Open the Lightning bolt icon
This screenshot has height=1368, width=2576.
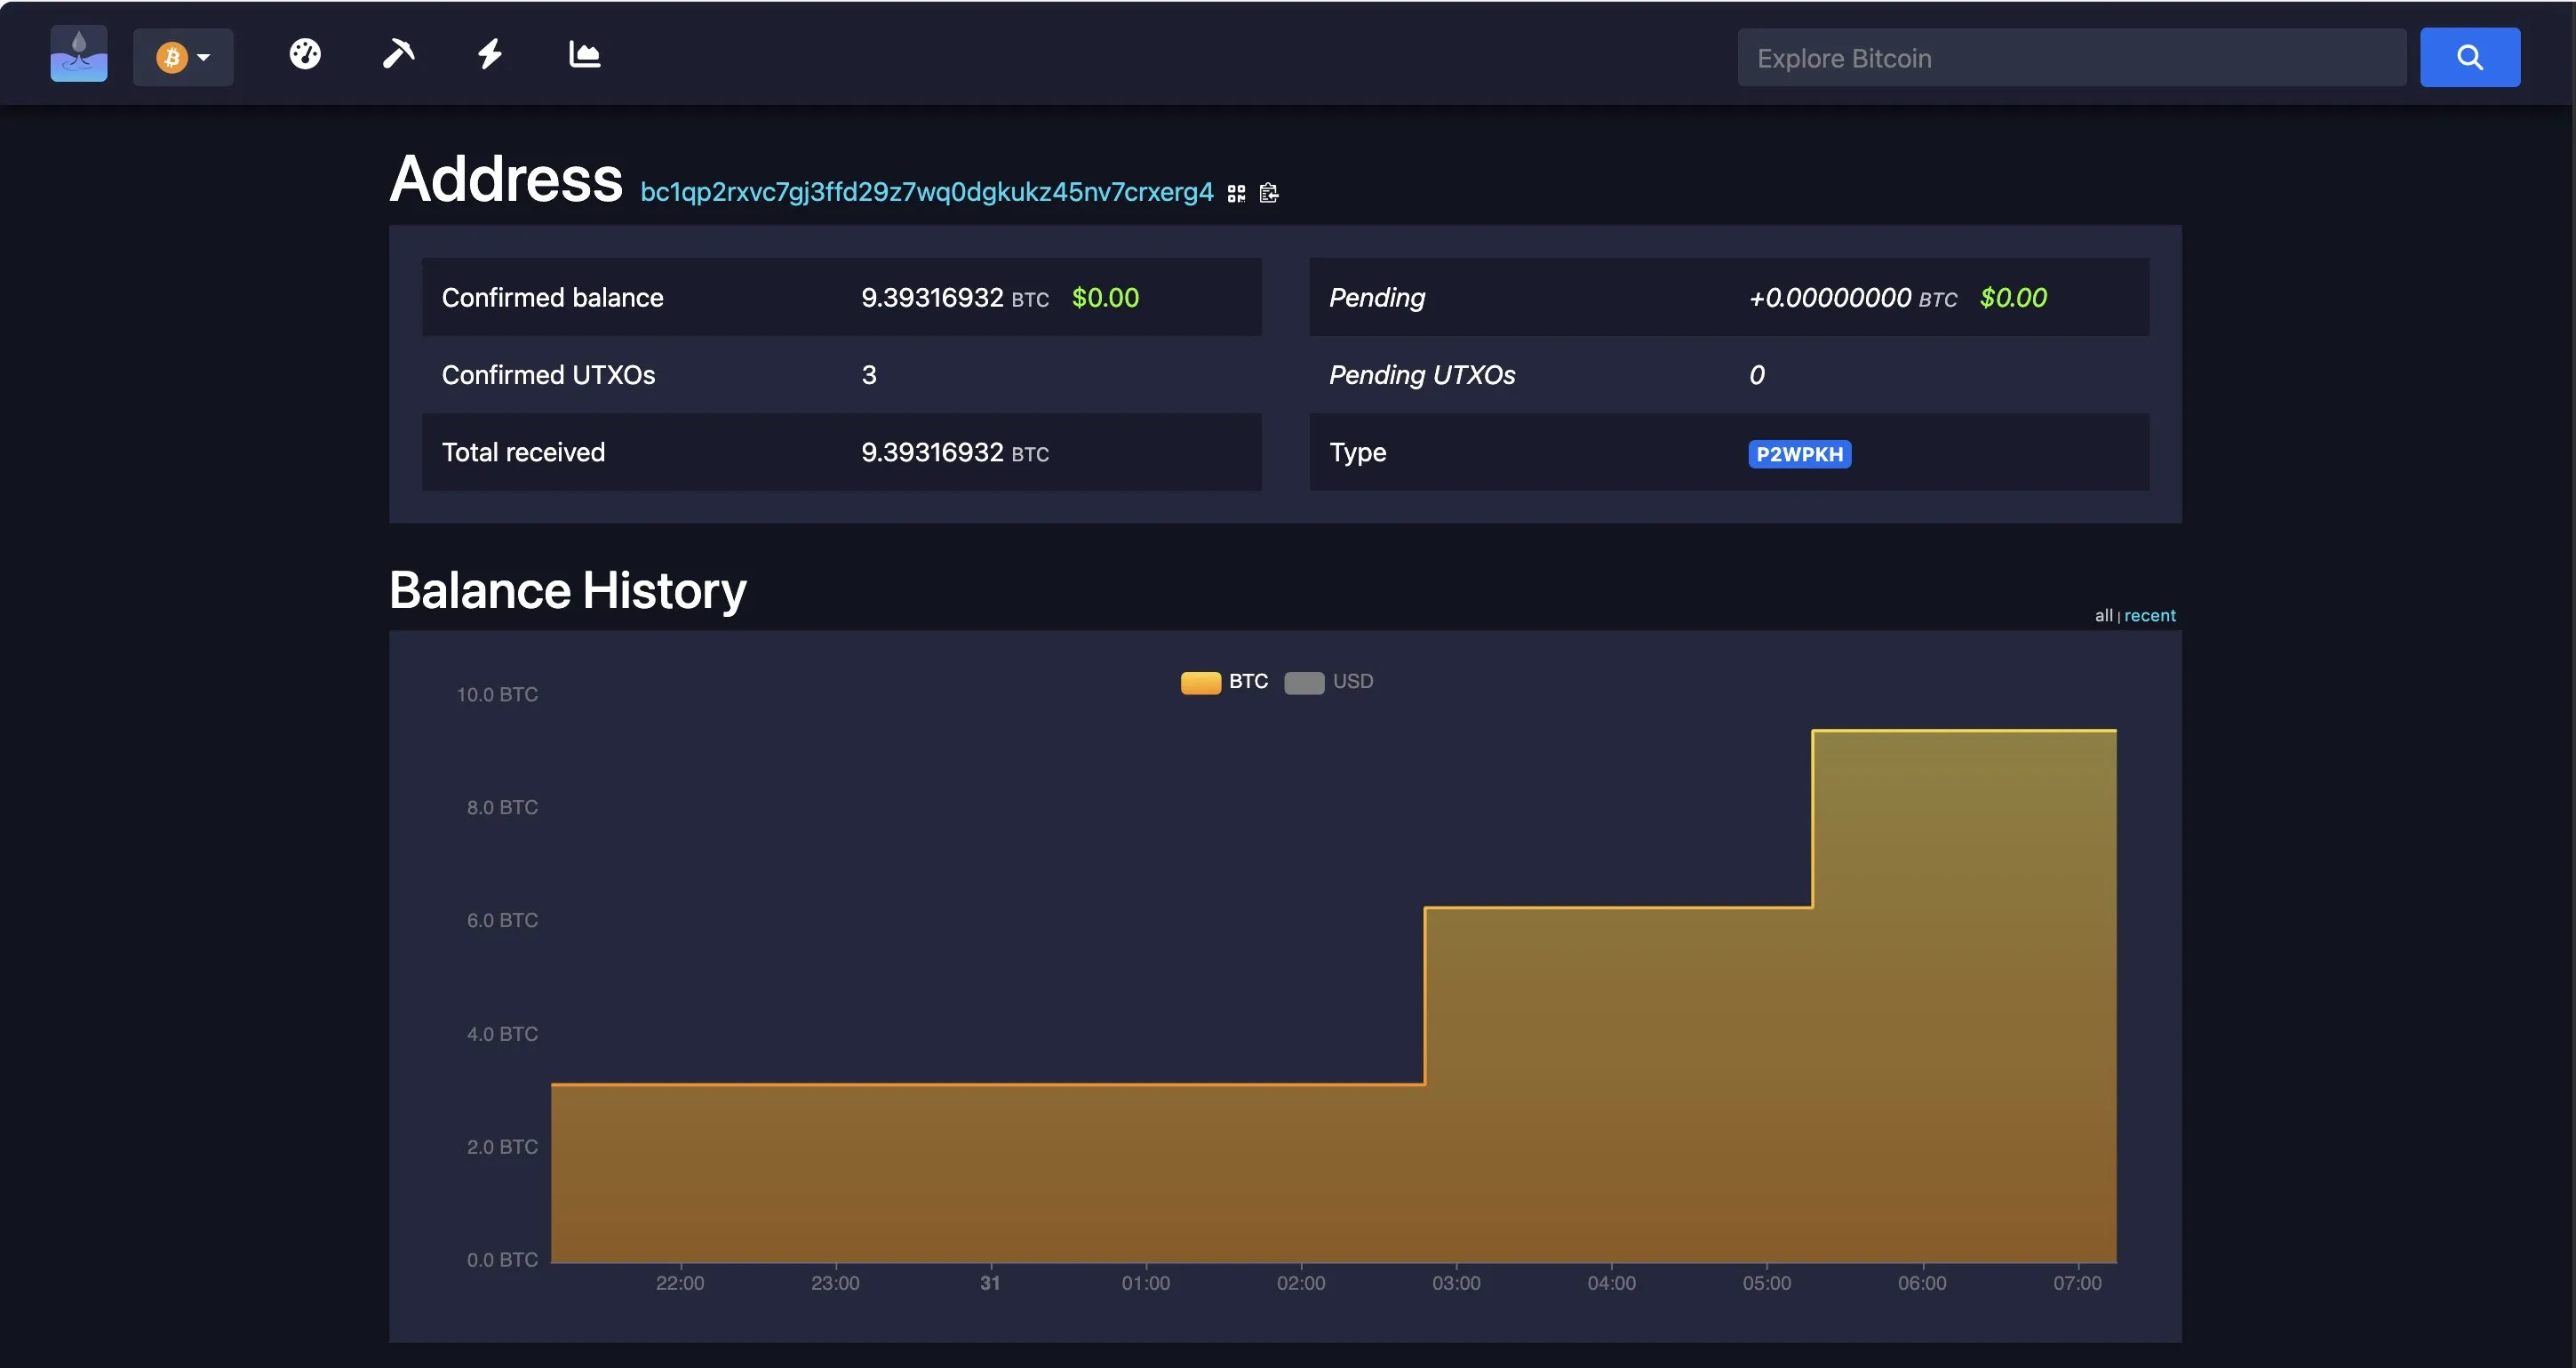(490, 54)
